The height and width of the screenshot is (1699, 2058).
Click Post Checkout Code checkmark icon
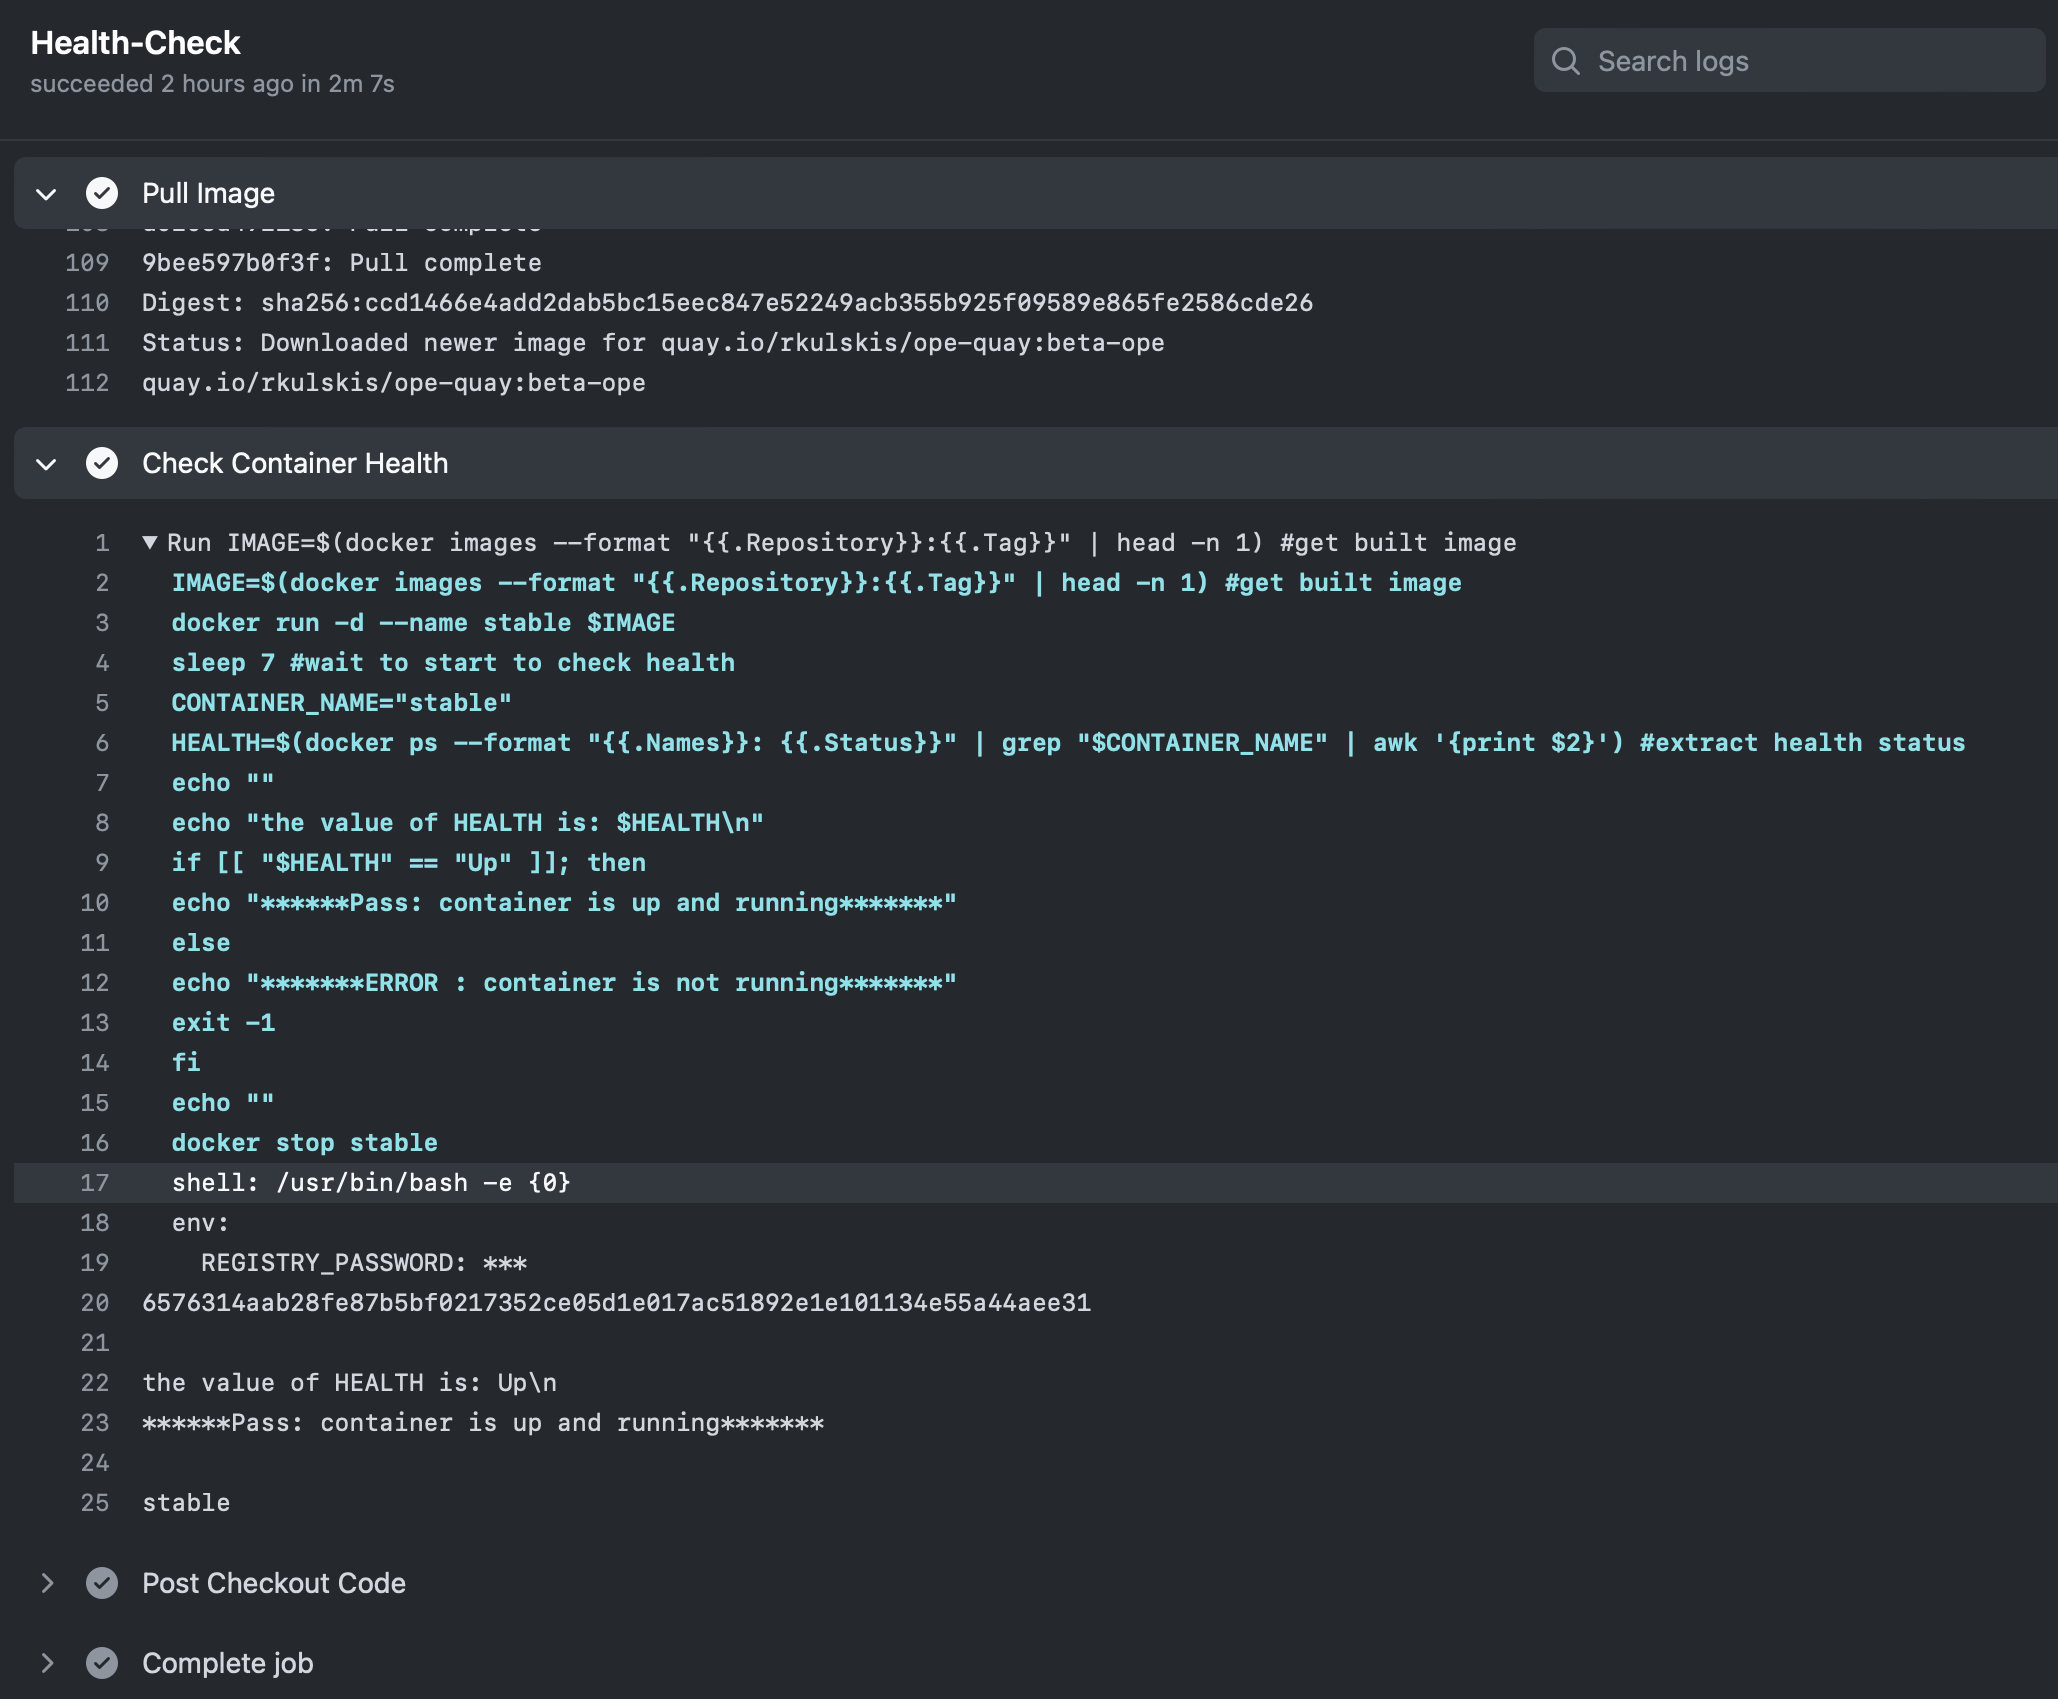click(x=102, y=1583)
